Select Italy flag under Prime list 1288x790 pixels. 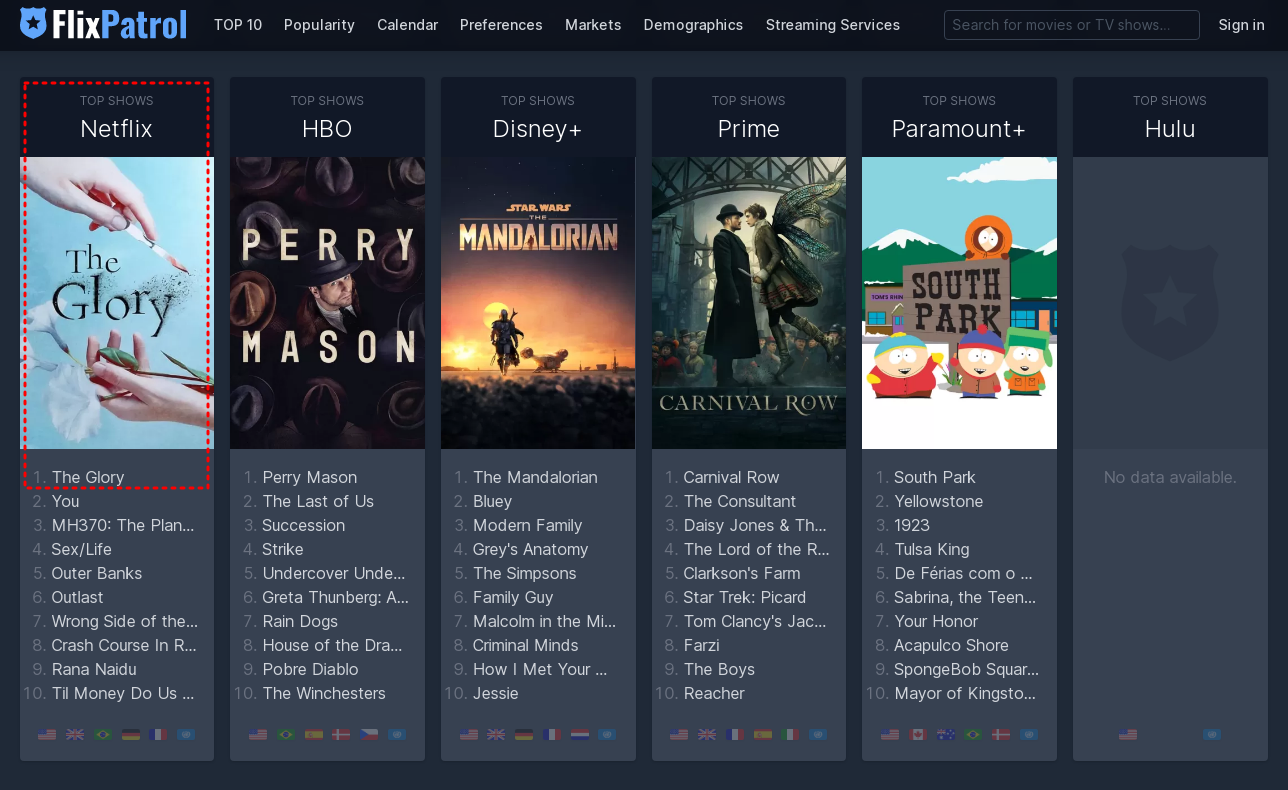(x=791, y=735)
